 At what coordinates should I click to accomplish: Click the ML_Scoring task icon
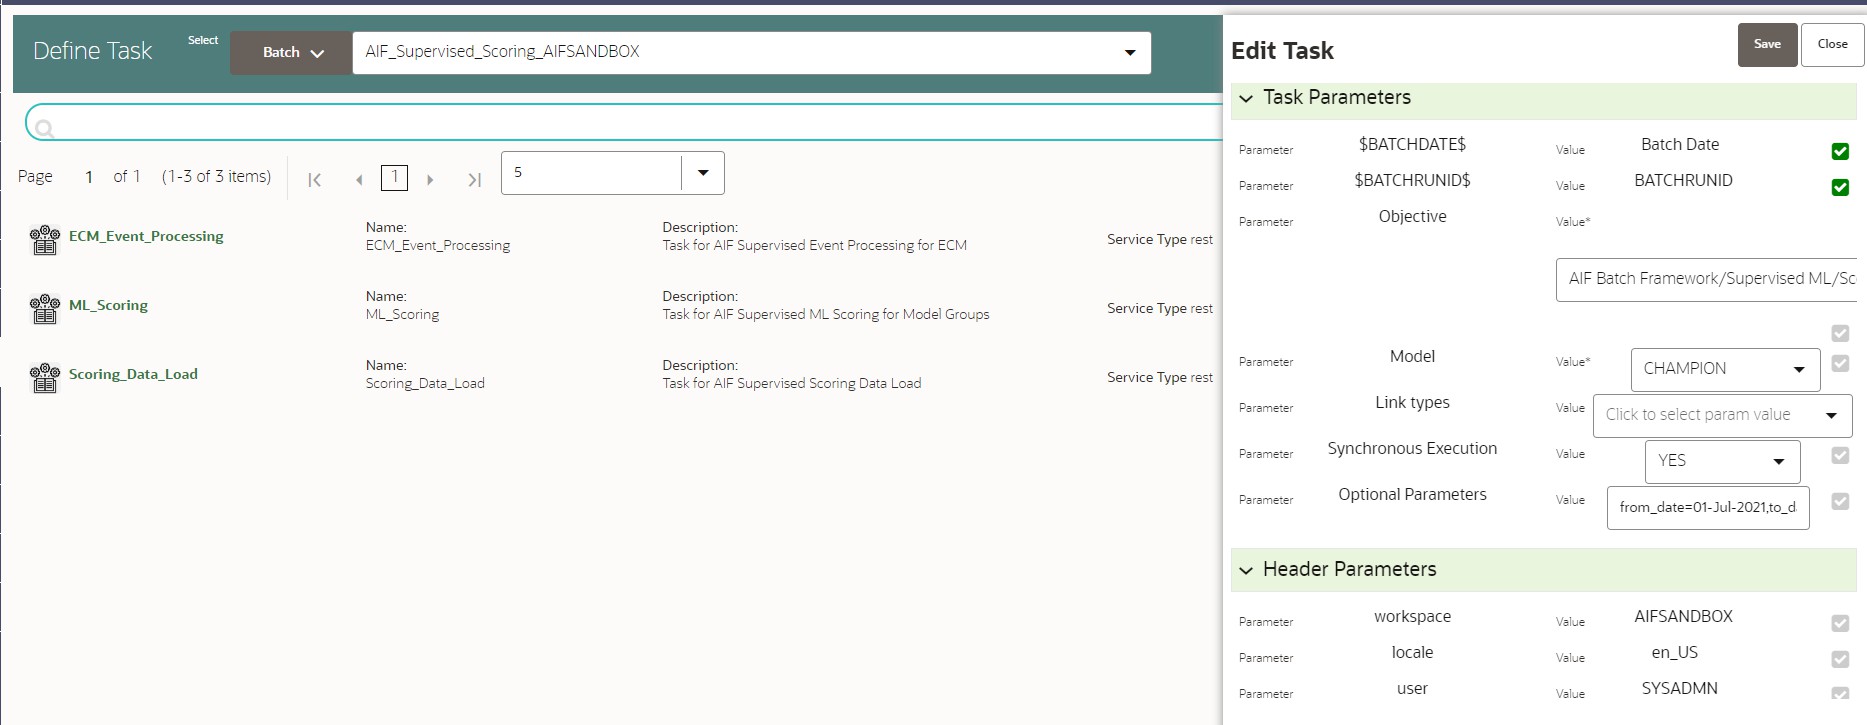(x=45, y=309)
